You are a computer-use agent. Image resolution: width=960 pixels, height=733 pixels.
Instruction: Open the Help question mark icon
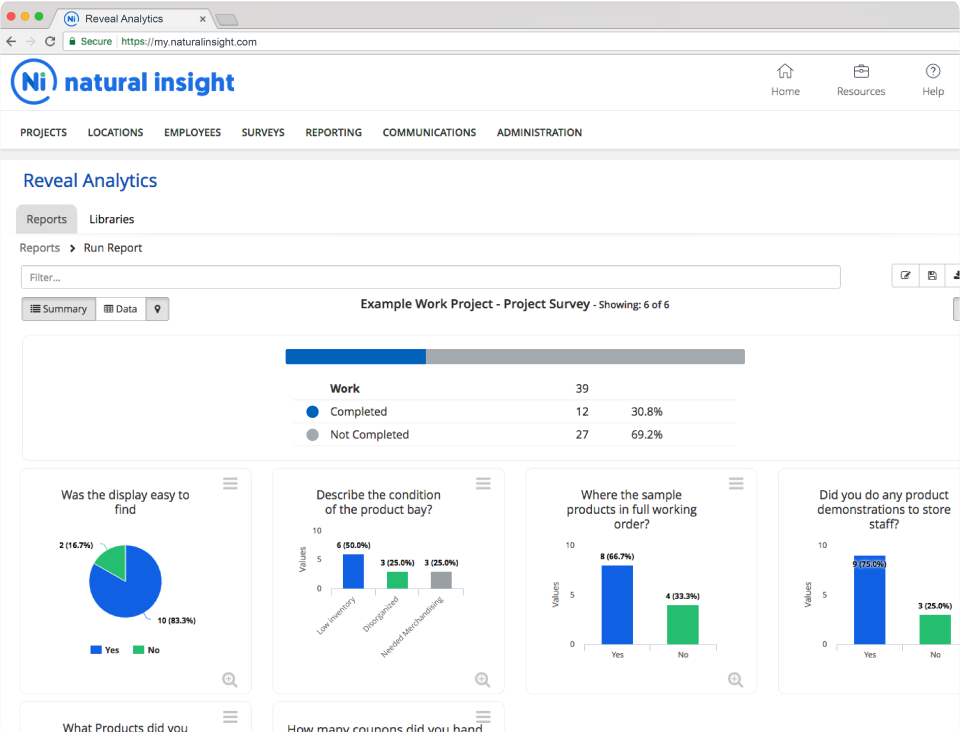tap(932, 71)
